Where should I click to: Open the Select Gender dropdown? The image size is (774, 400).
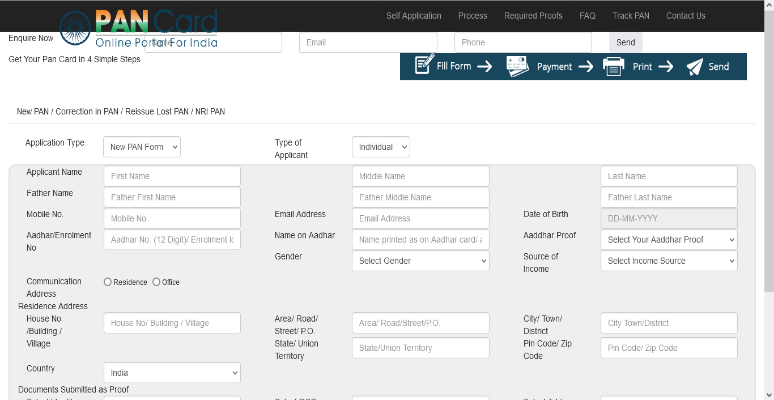[x=421, y=261]
